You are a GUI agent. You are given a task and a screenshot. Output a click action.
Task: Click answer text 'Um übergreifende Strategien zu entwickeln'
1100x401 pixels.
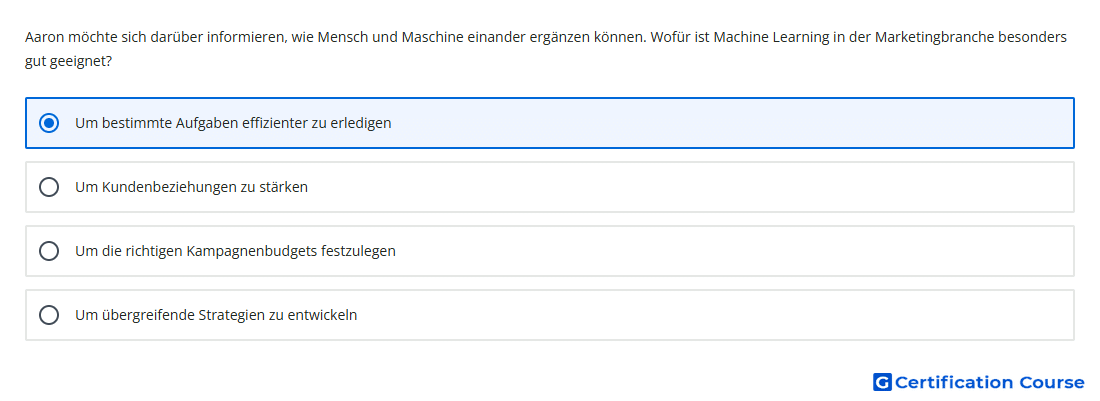coord(216,315)
